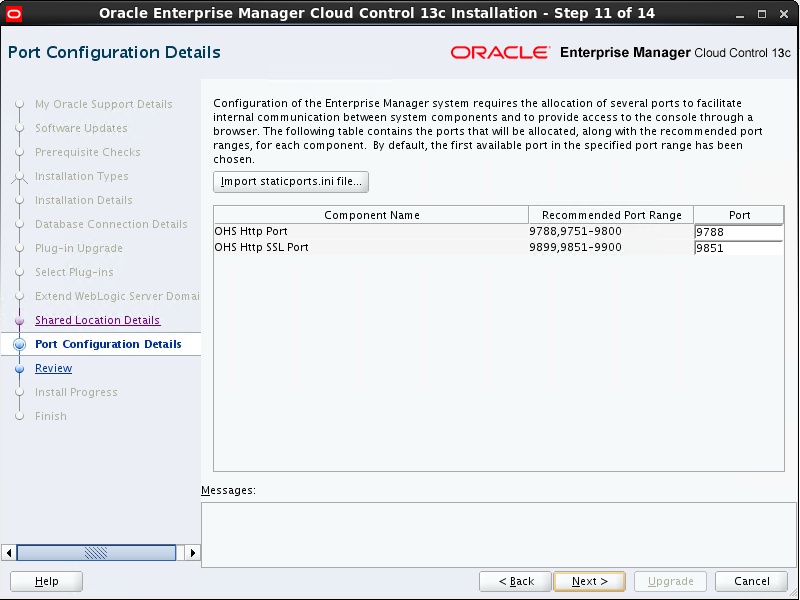Screen dimensions: 800x600
Task: Click the range value 9899,9851-9900
Action: click(575, 247)
